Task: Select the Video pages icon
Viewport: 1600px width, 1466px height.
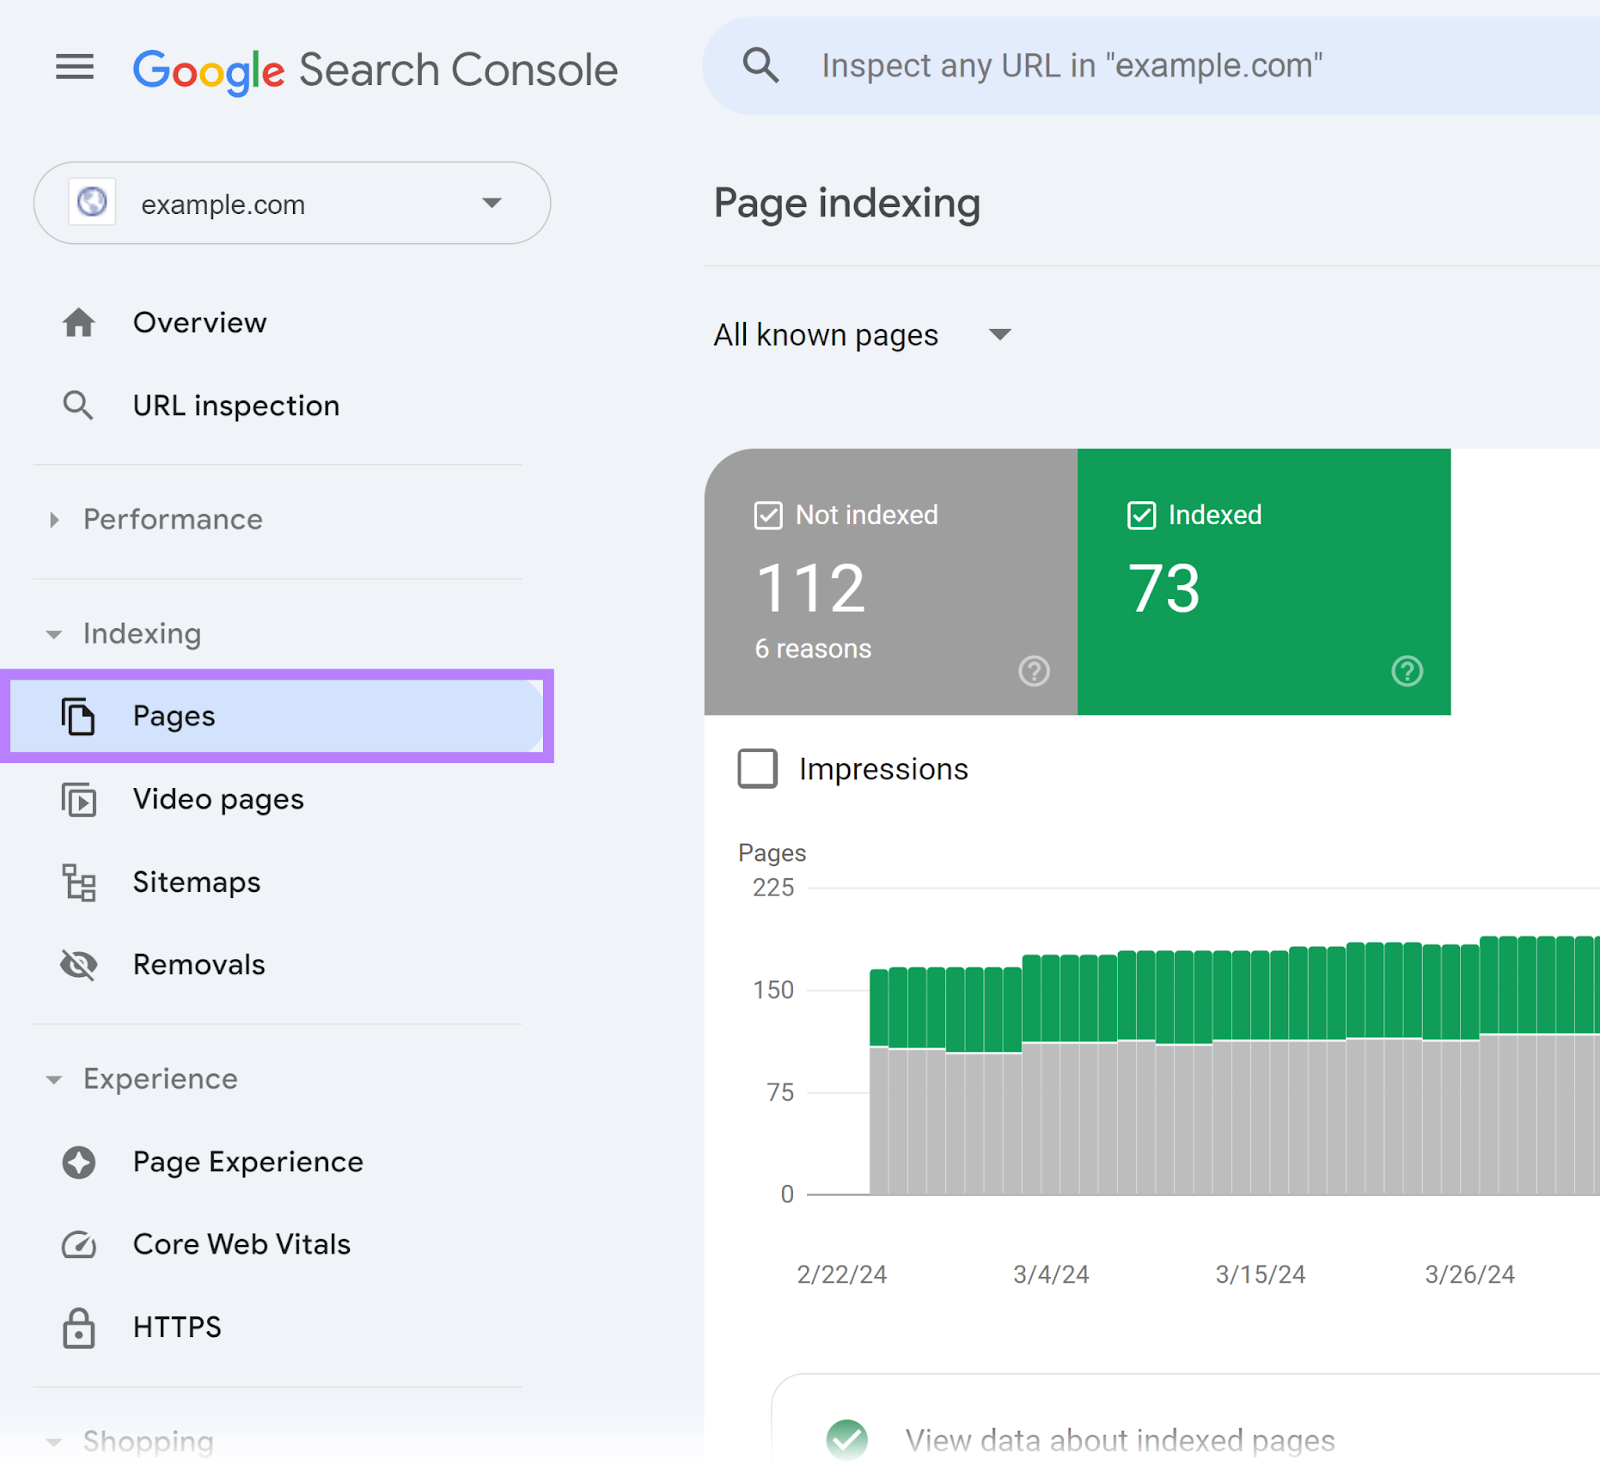Action: pyautogui.click(x=78, y=799)
